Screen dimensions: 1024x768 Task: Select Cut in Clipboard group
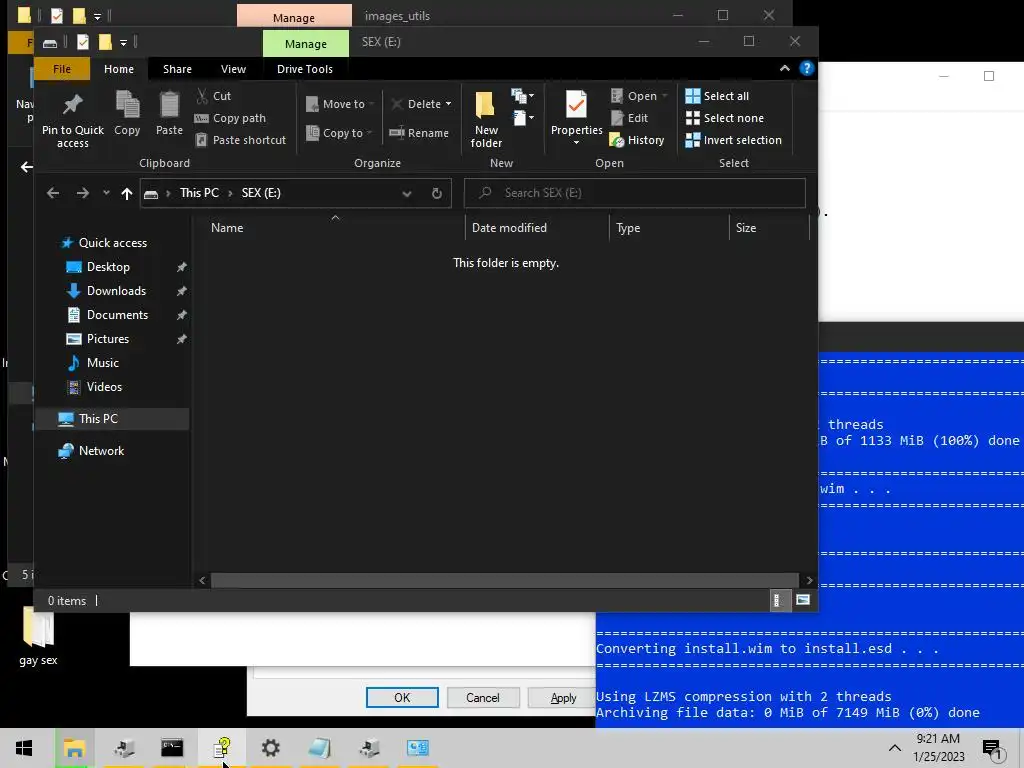(214, 96)
